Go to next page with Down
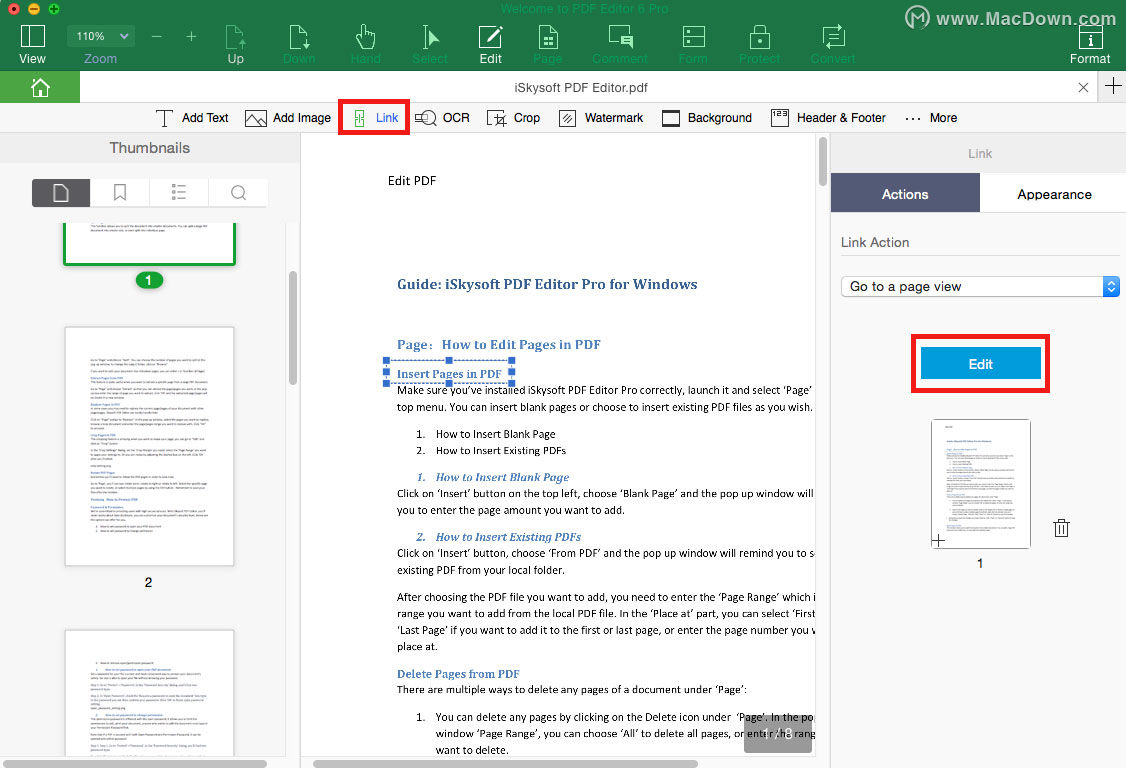The height and width of the screenshot is (768, 1126). (x=299, y=45)
